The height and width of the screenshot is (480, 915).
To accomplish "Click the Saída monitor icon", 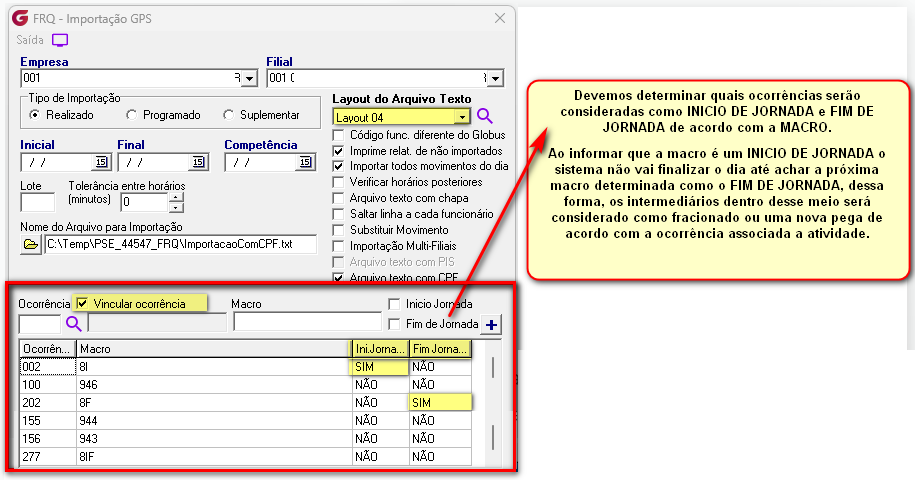I will 60,40.
